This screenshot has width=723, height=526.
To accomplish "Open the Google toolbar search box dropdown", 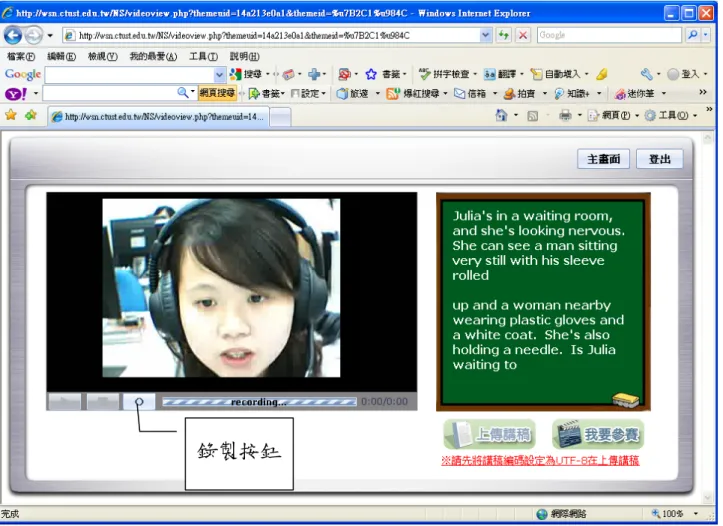I will [x=219, y=74].
